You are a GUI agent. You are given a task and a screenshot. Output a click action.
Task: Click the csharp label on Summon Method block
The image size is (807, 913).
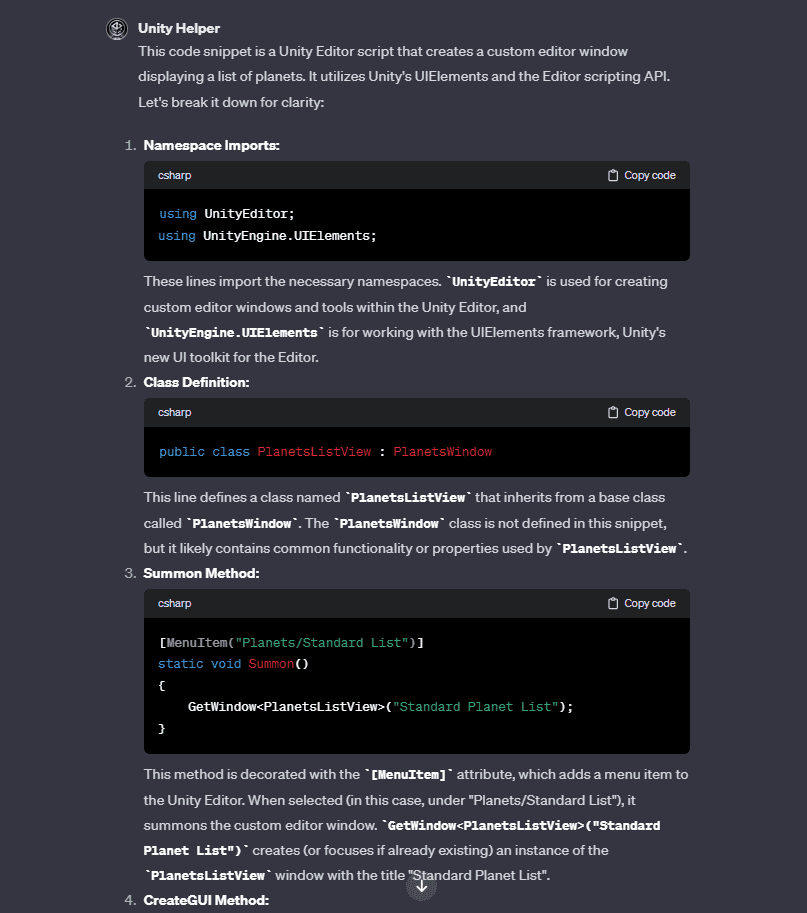pyautogui.click(x=174, y=603)
